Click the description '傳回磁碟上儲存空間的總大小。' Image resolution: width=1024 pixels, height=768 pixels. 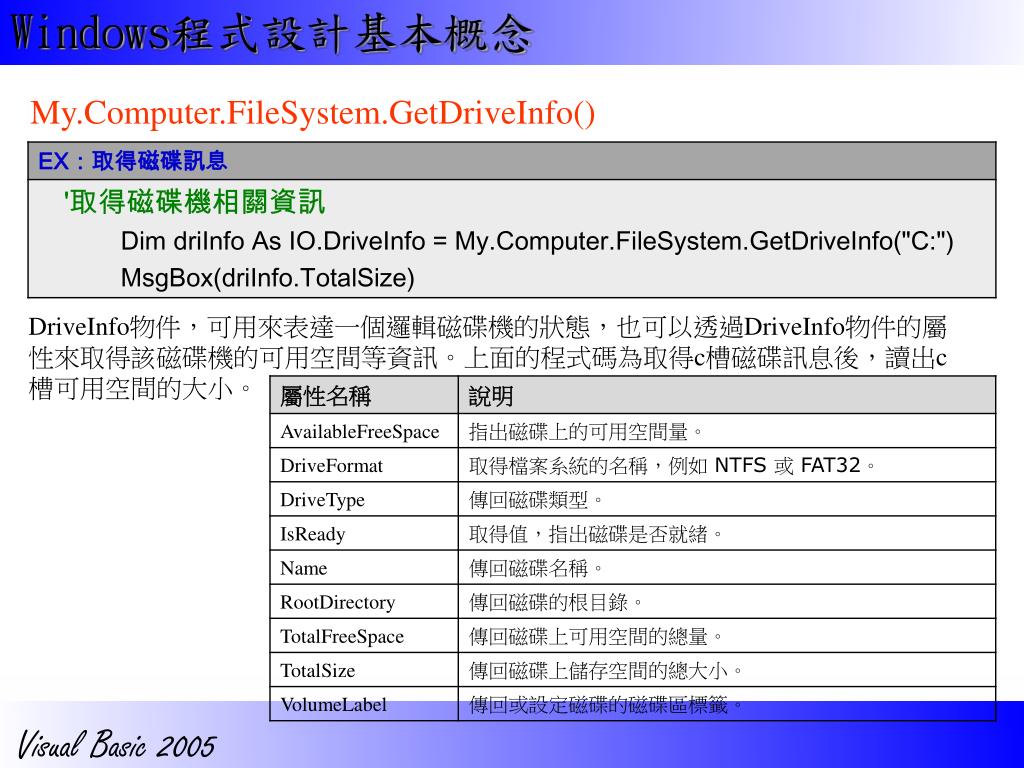605,671
